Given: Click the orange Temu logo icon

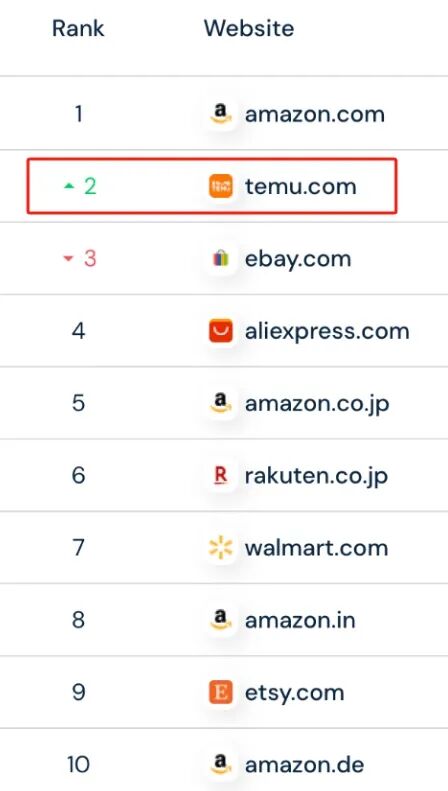Looking at the screenshot, I should pyautogui.click(x=221, y=187).
